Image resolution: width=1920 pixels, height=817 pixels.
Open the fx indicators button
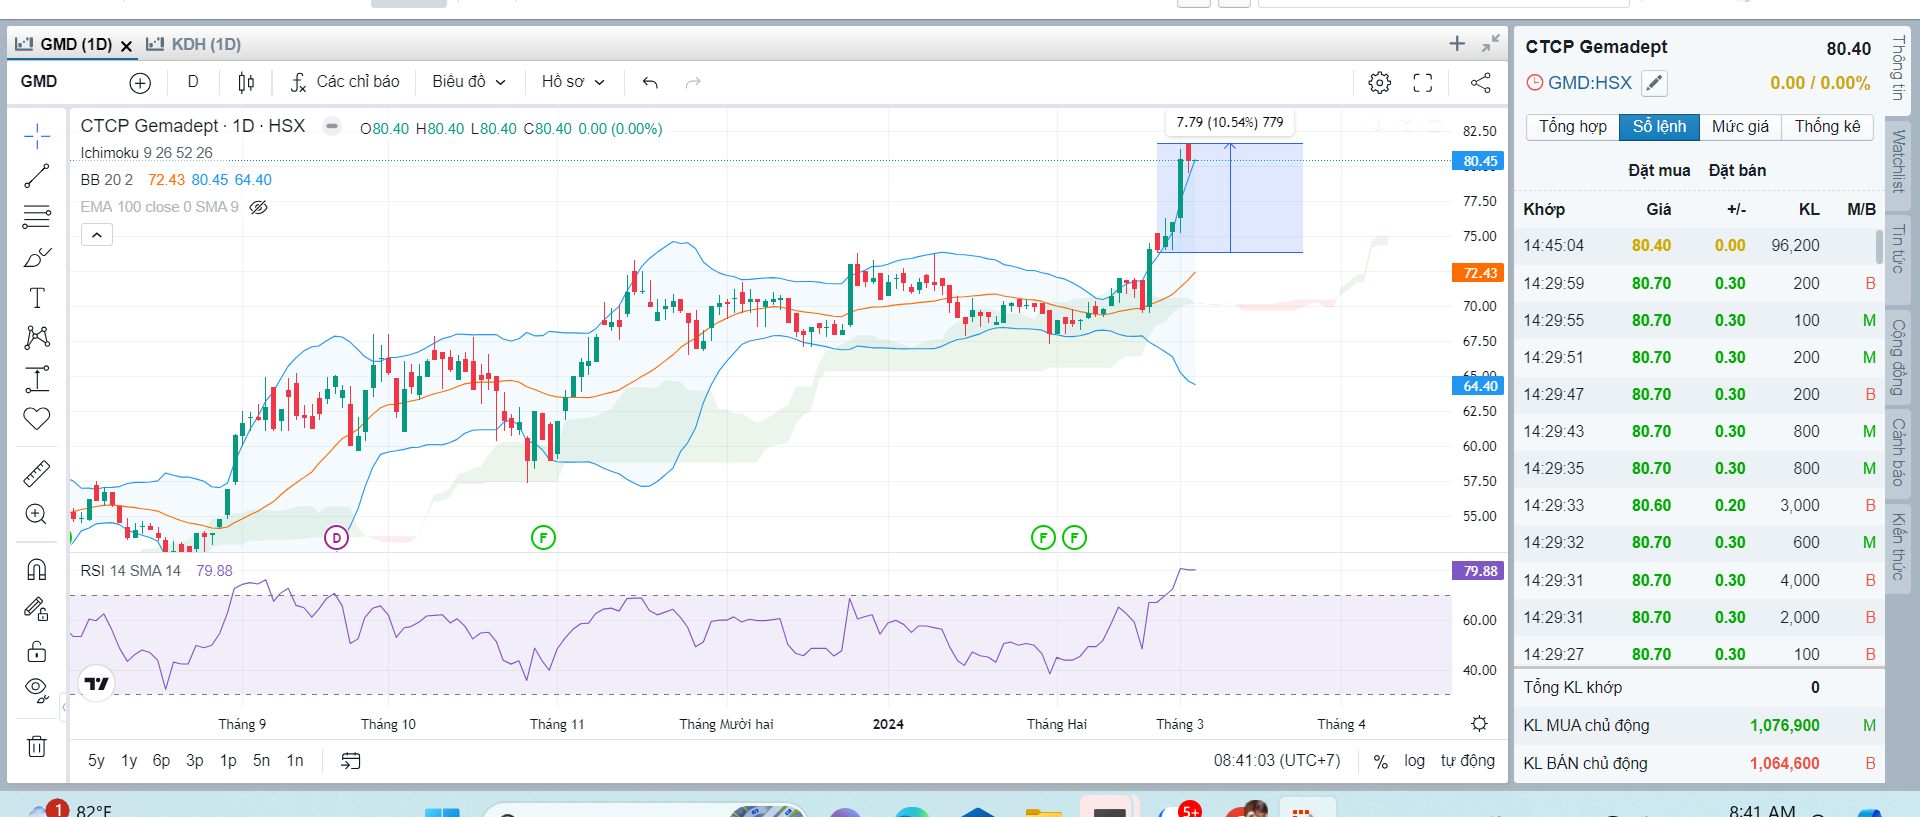tap(345, 82)
